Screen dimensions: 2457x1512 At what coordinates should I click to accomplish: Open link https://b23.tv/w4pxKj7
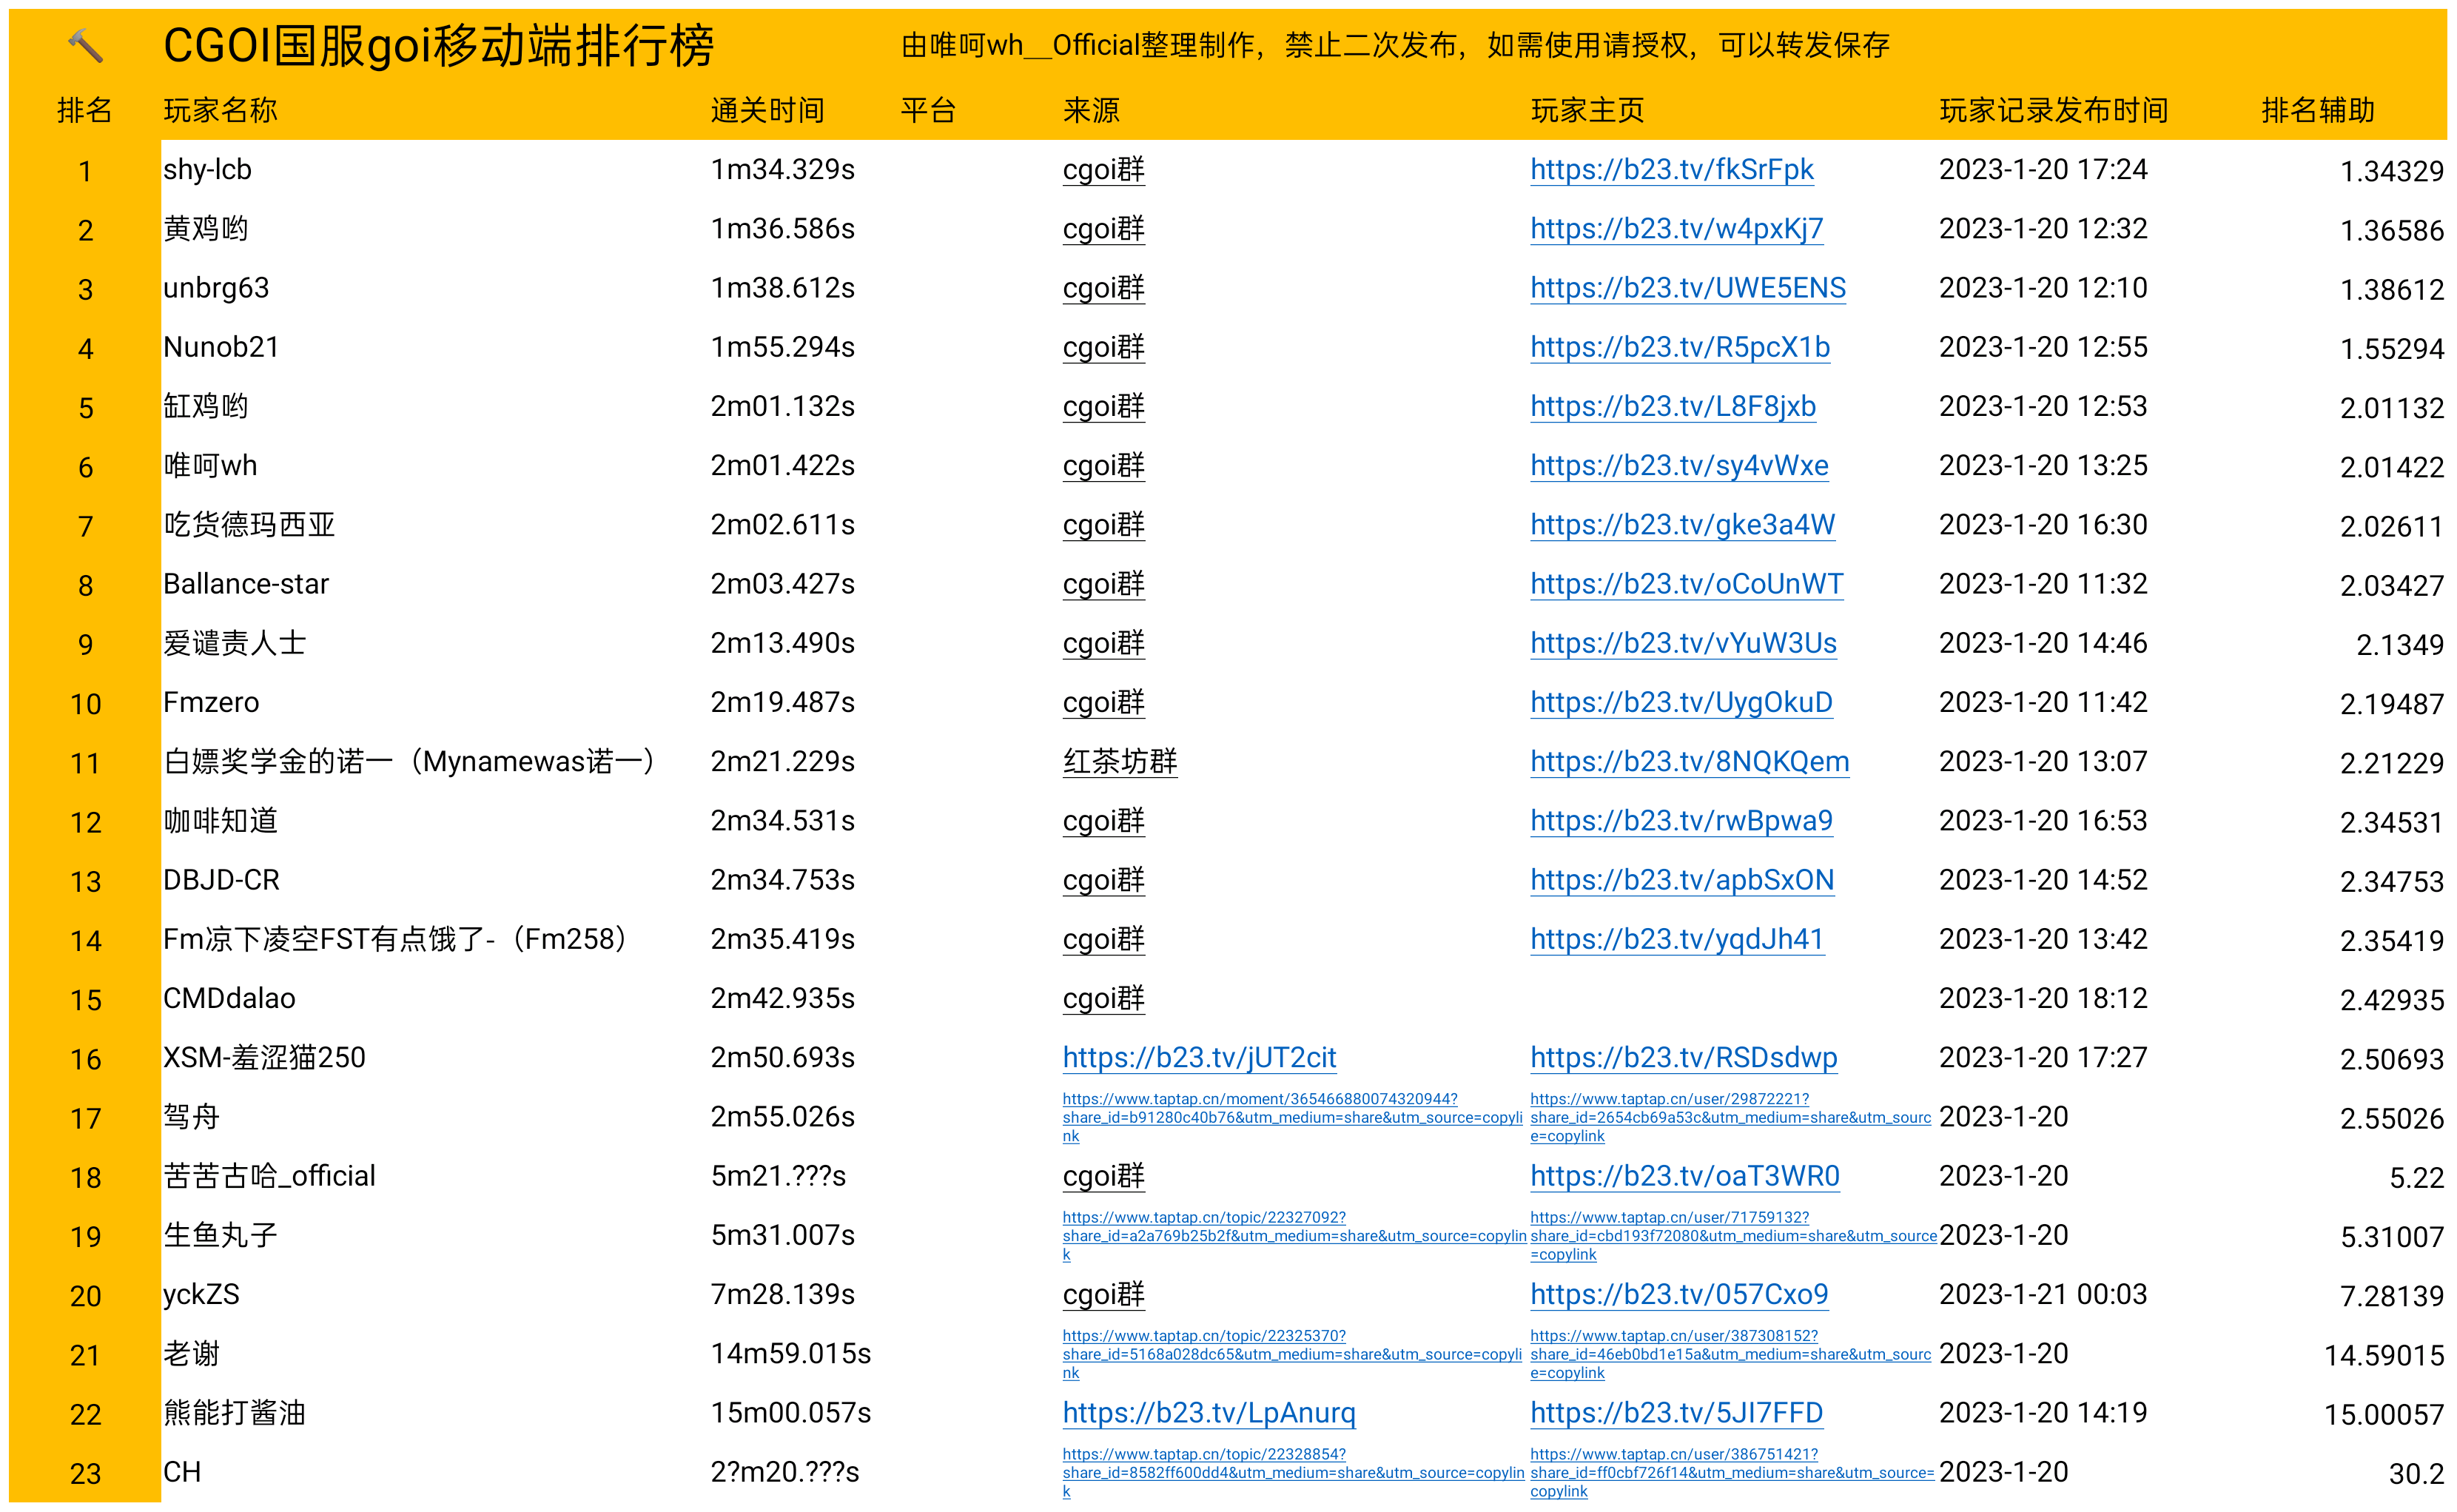pyautogui.click(x=1676, y=228)
